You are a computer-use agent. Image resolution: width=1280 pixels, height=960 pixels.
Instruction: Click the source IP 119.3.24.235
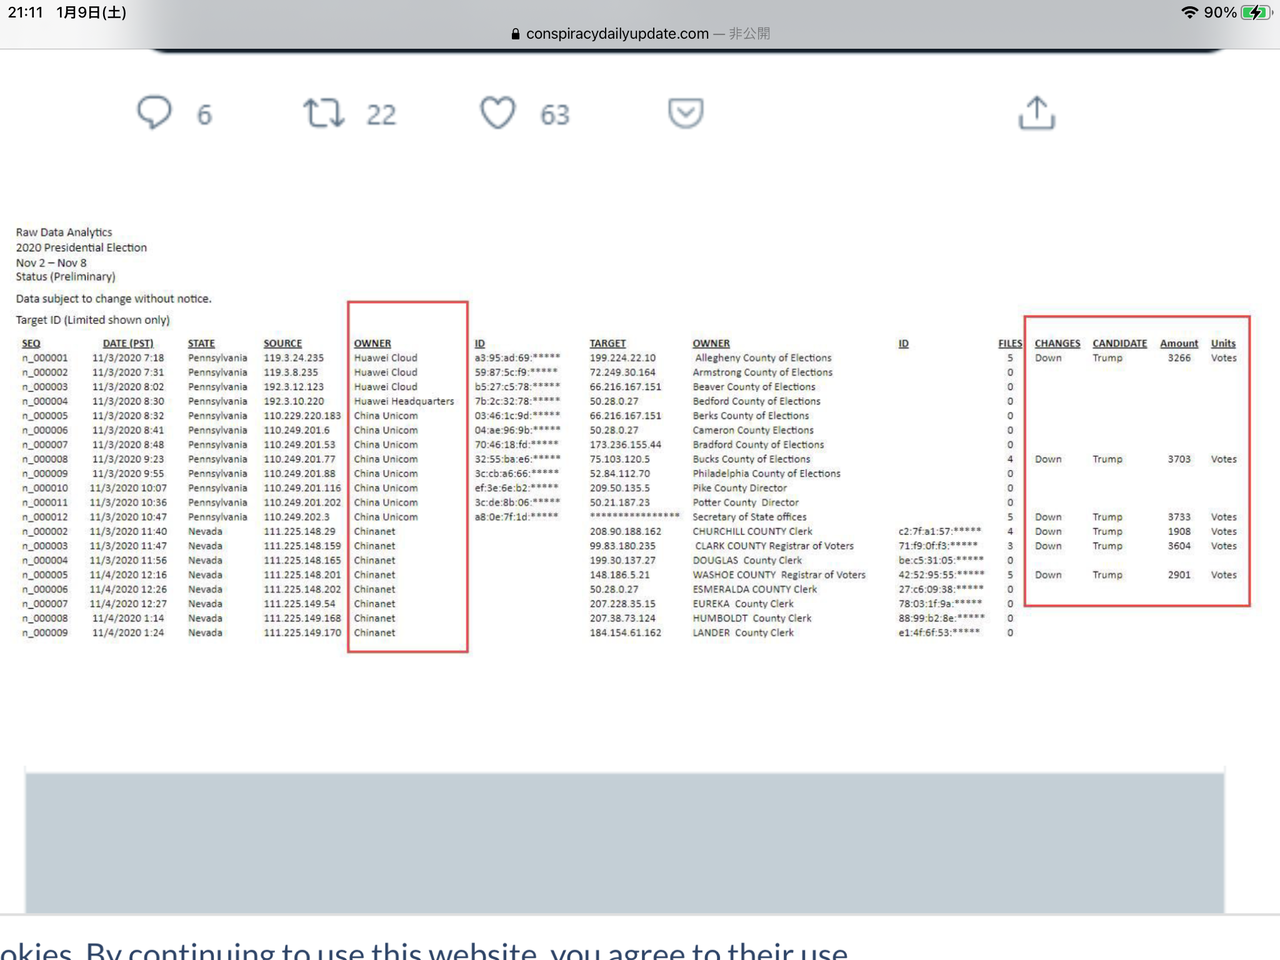[x=294, y=358]
